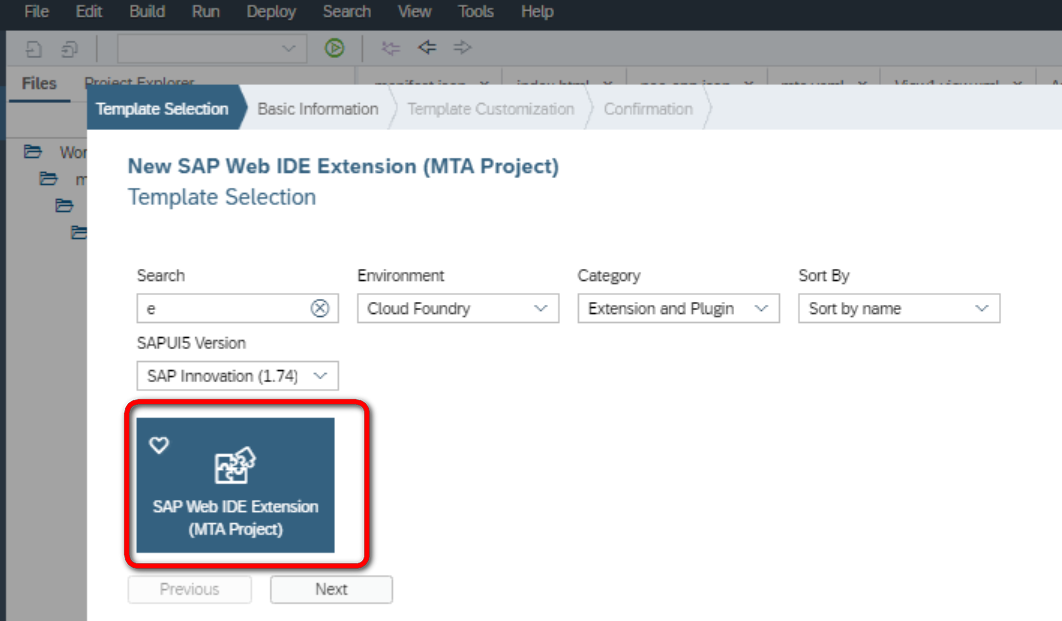Click the green Run button in the toolbar

334,48
